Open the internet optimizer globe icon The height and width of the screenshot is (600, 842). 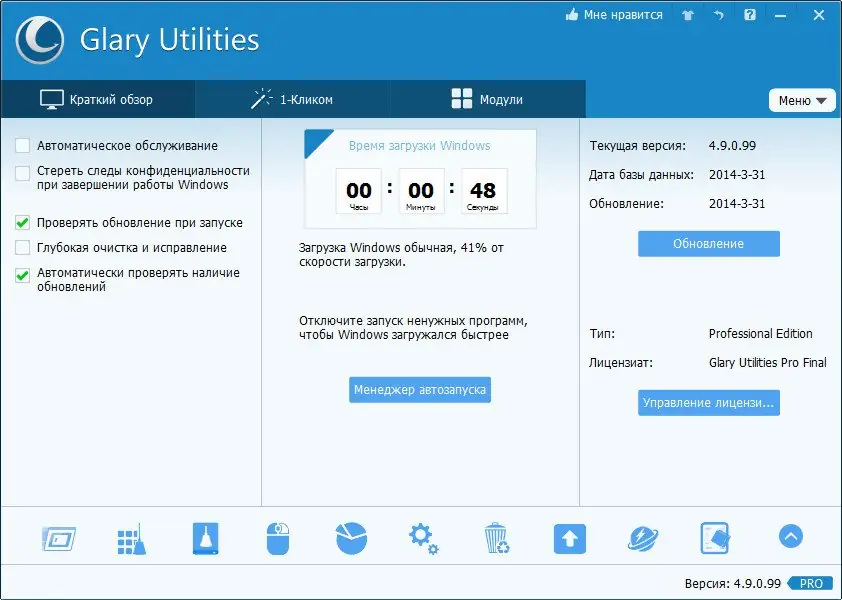pos(642,537)
